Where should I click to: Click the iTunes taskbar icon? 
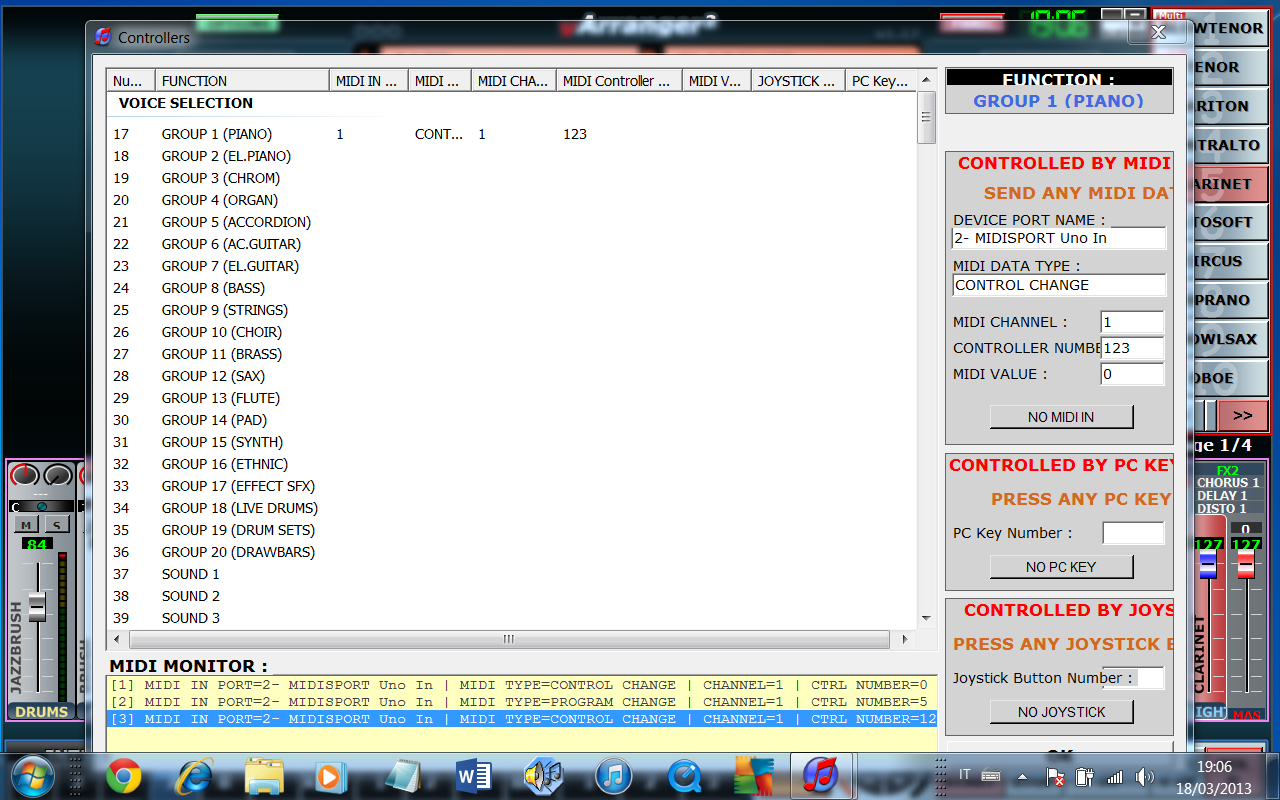(x=614, y=775)
